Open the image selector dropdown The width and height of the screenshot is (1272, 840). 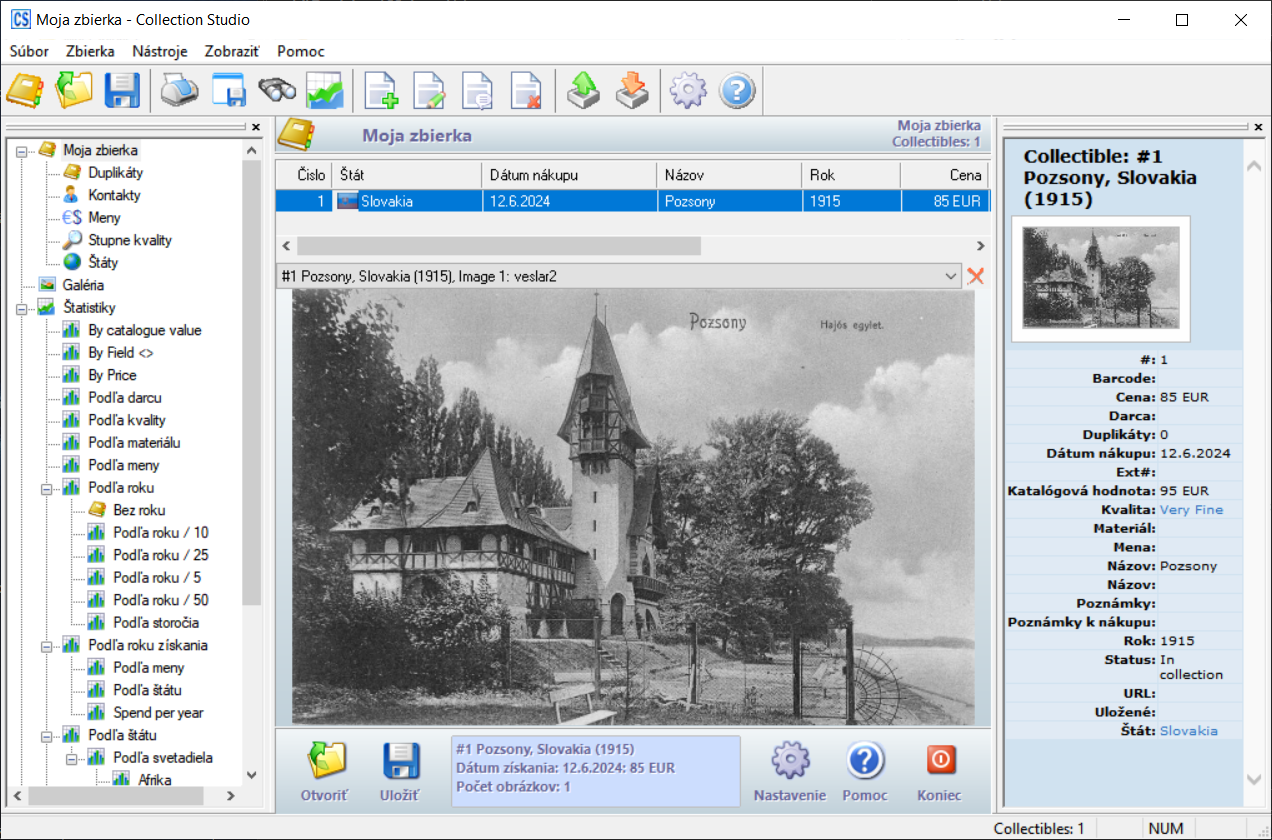[x=949, y=276]
